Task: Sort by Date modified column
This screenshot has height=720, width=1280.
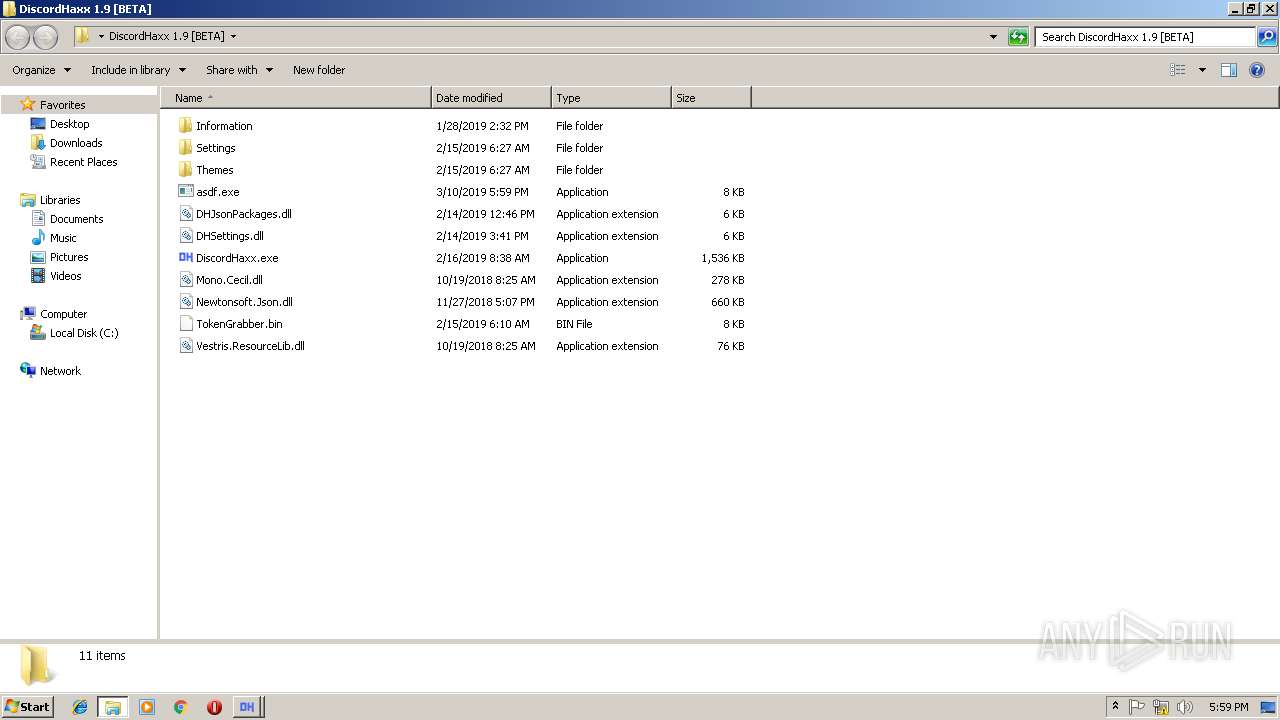Action: pyautogui.click(x=491, y=98)
